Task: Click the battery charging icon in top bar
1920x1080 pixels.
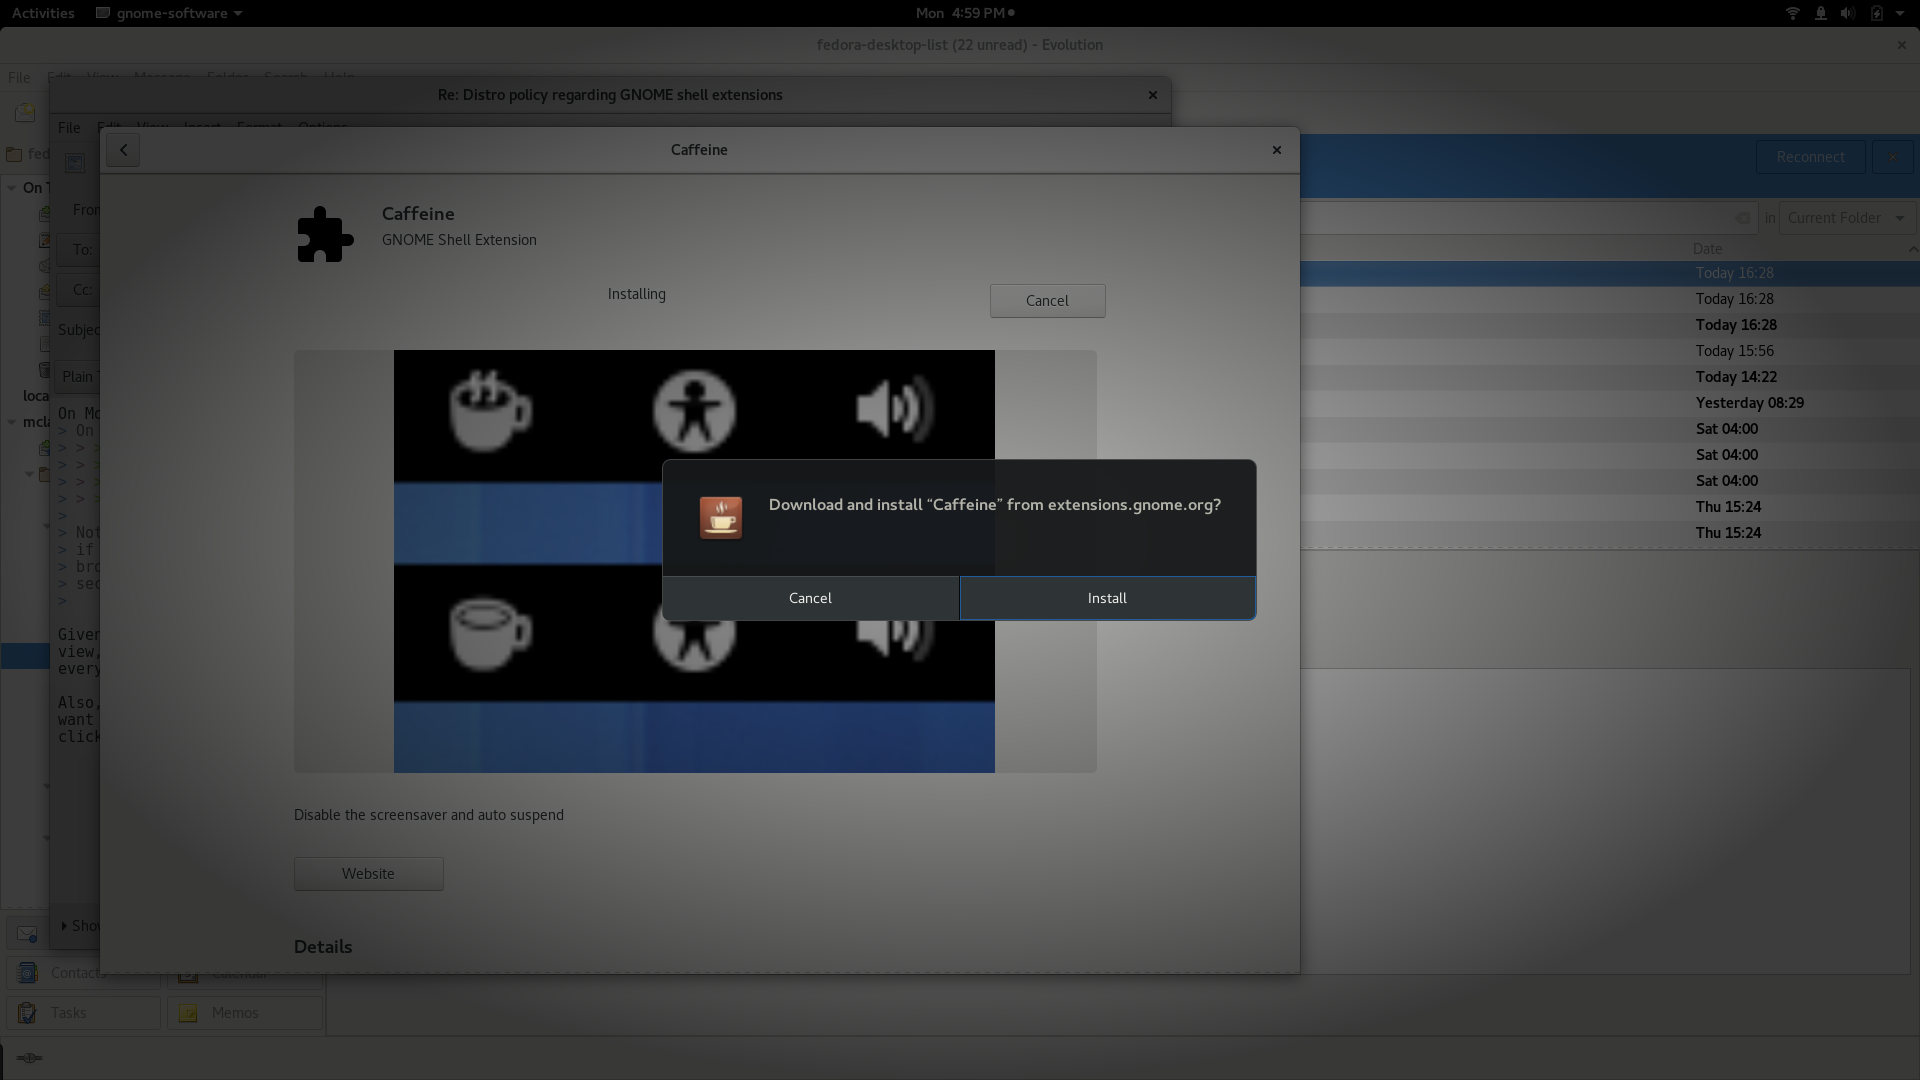Action: 1876,13
